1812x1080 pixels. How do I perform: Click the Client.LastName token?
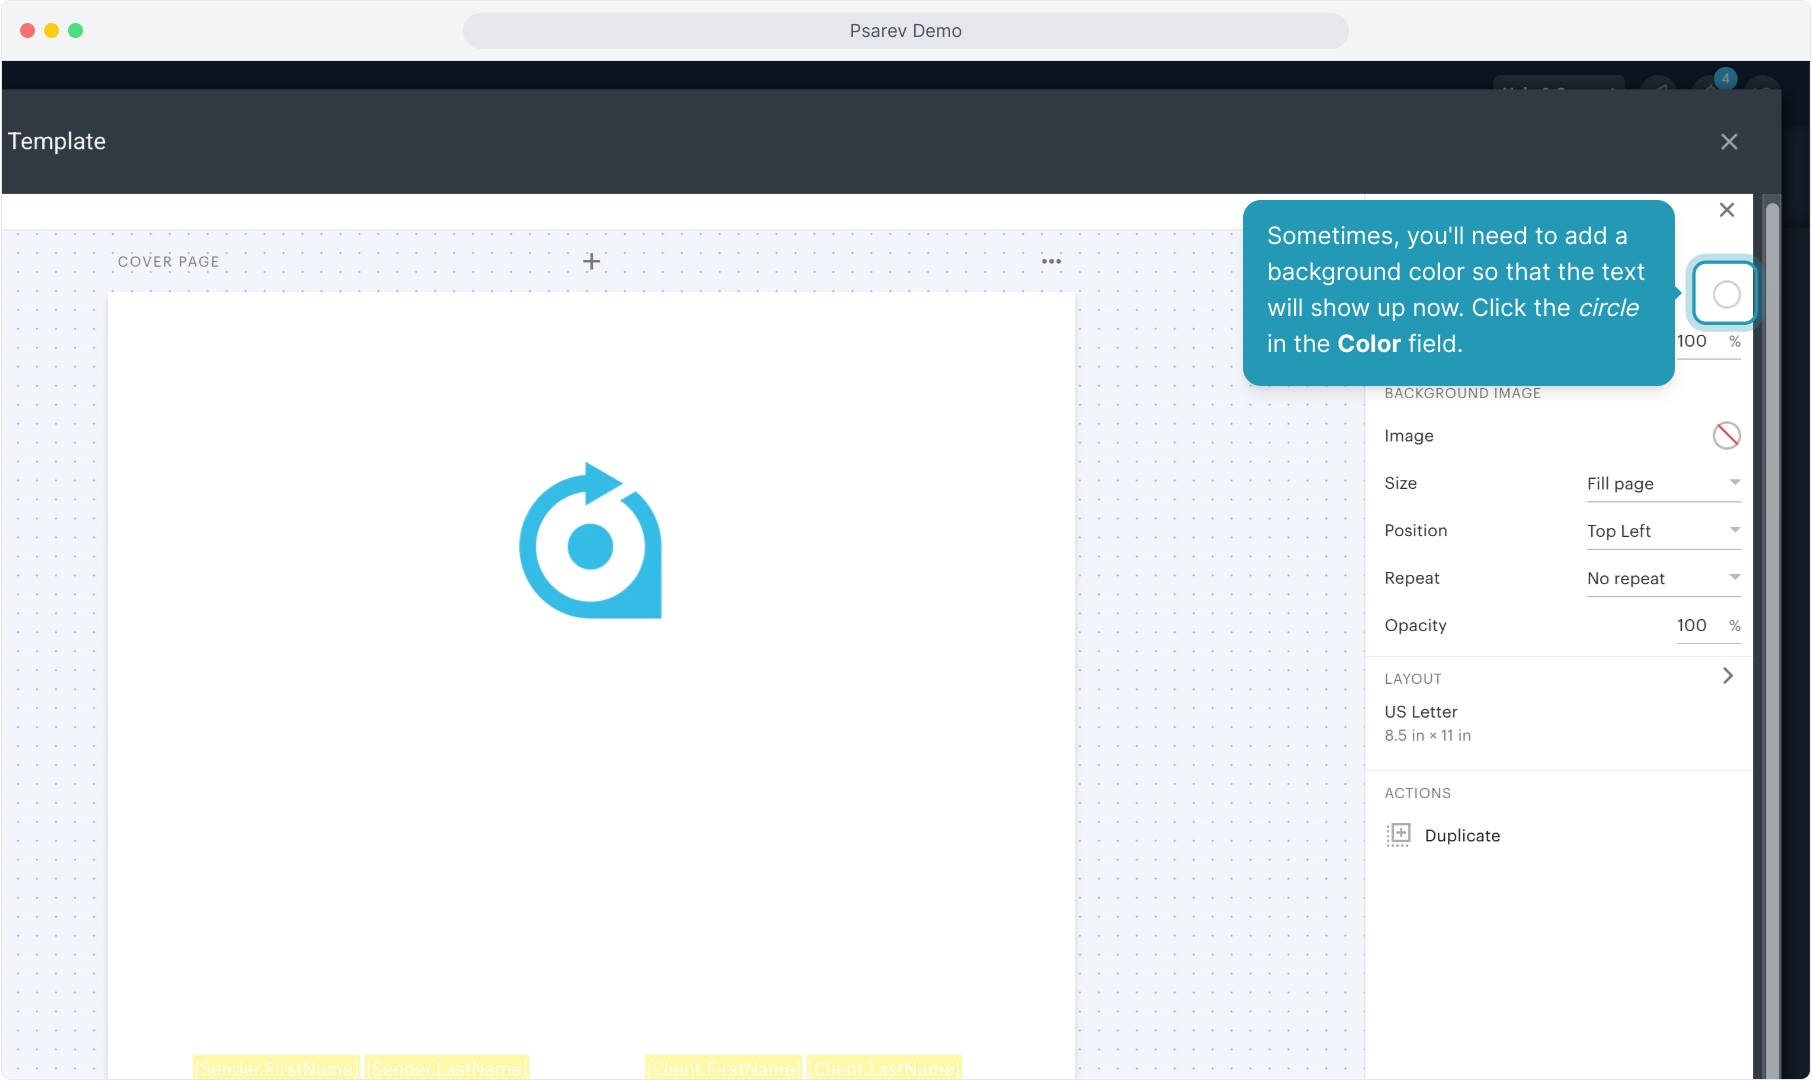pos(884,1068)
